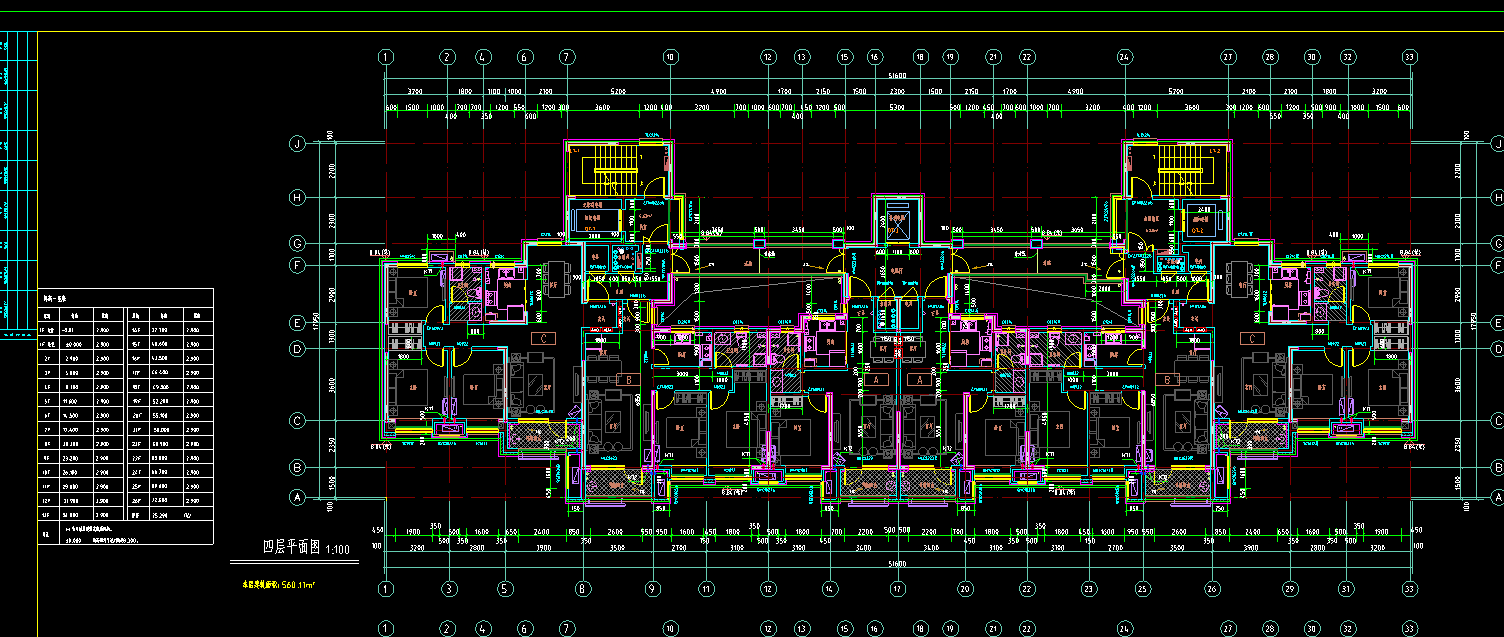Click the top overall dimension 51600
Image resolution: width=1504 pixels, height=637 pixels.
tap(897, 75)
